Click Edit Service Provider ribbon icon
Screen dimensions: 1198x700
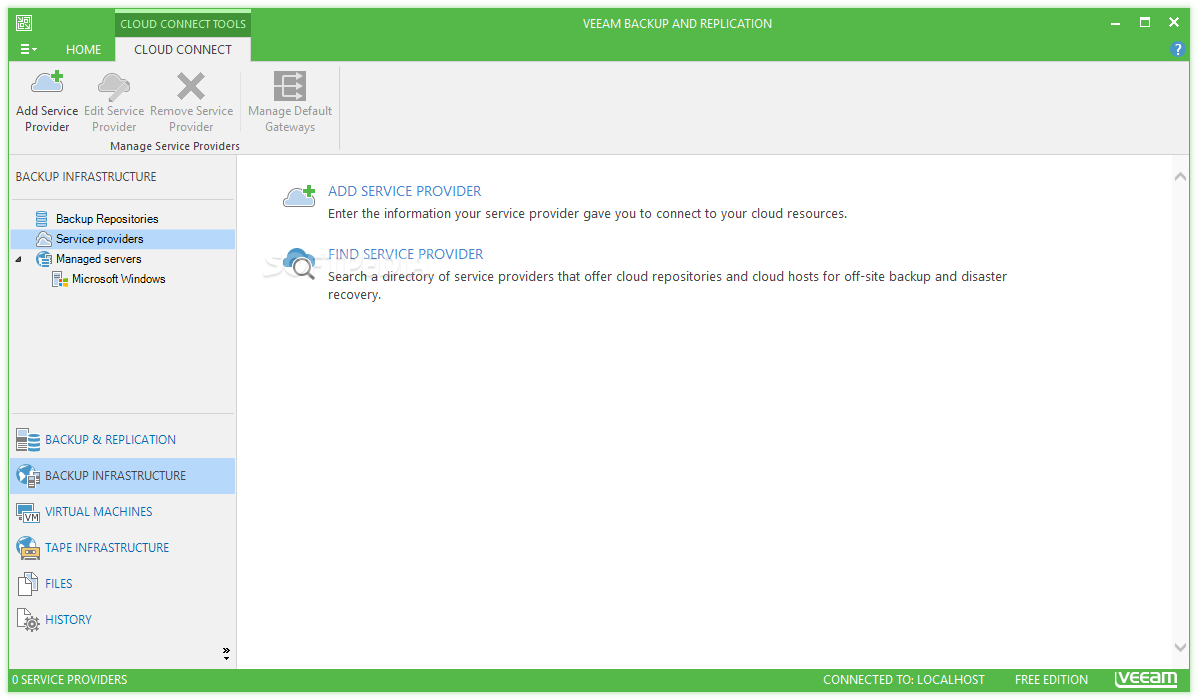coord(114,86)
